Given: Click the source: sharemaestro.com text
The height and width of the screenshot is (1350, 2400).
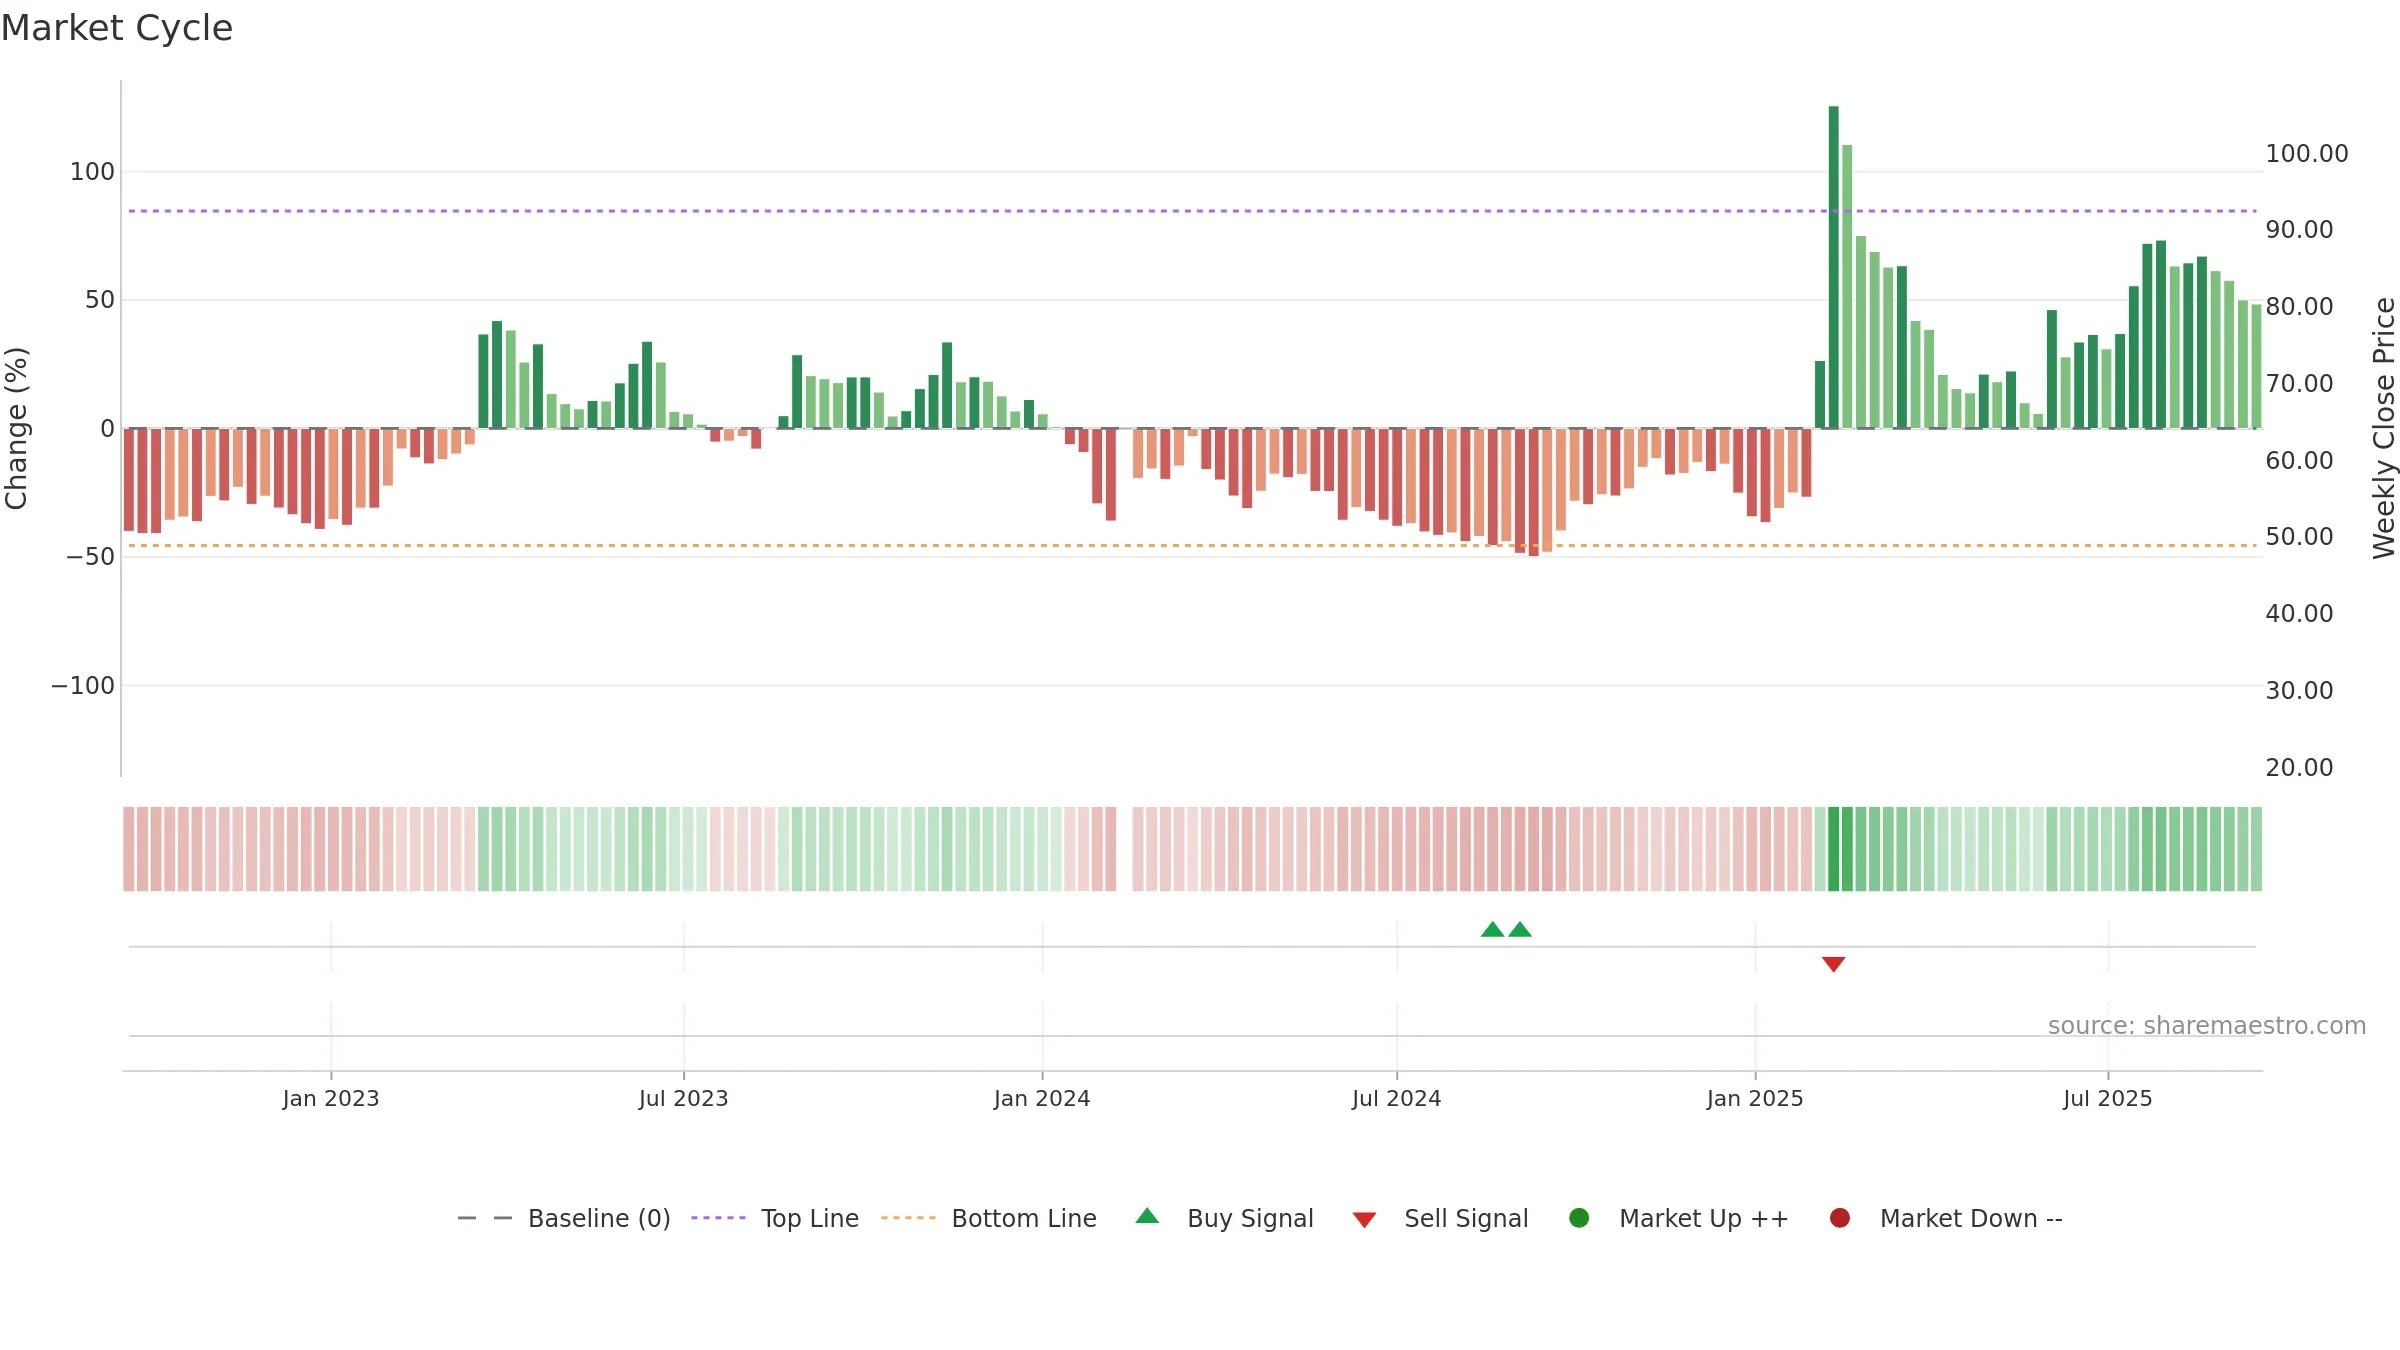Looking at the screenshot, I should (x=2207, y=1026).
